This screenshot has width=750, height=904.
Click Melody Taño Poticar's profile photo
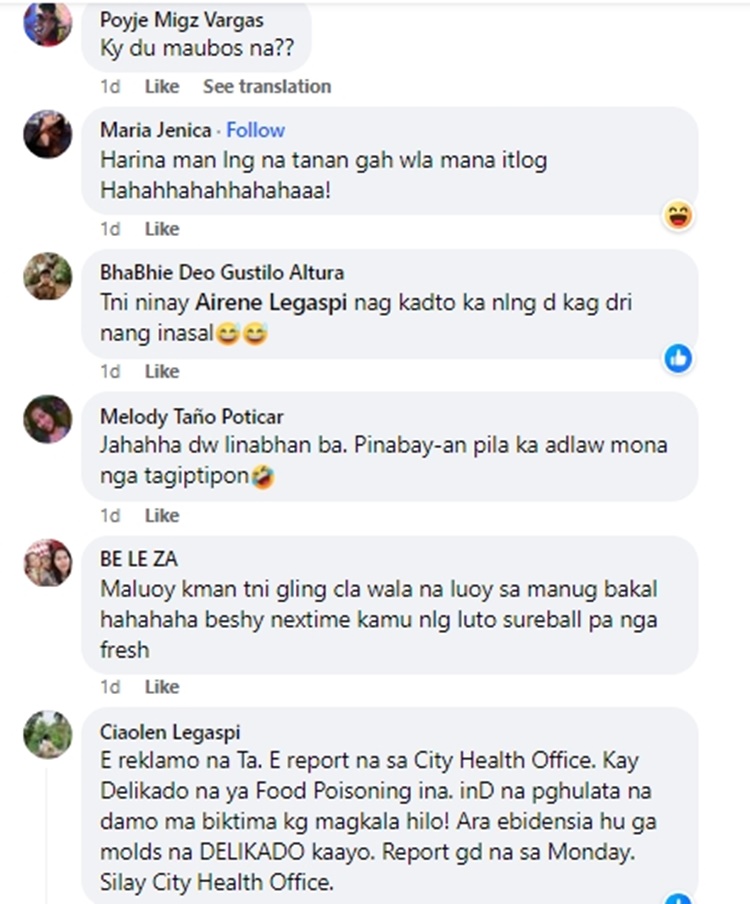(x=47, y=419)
